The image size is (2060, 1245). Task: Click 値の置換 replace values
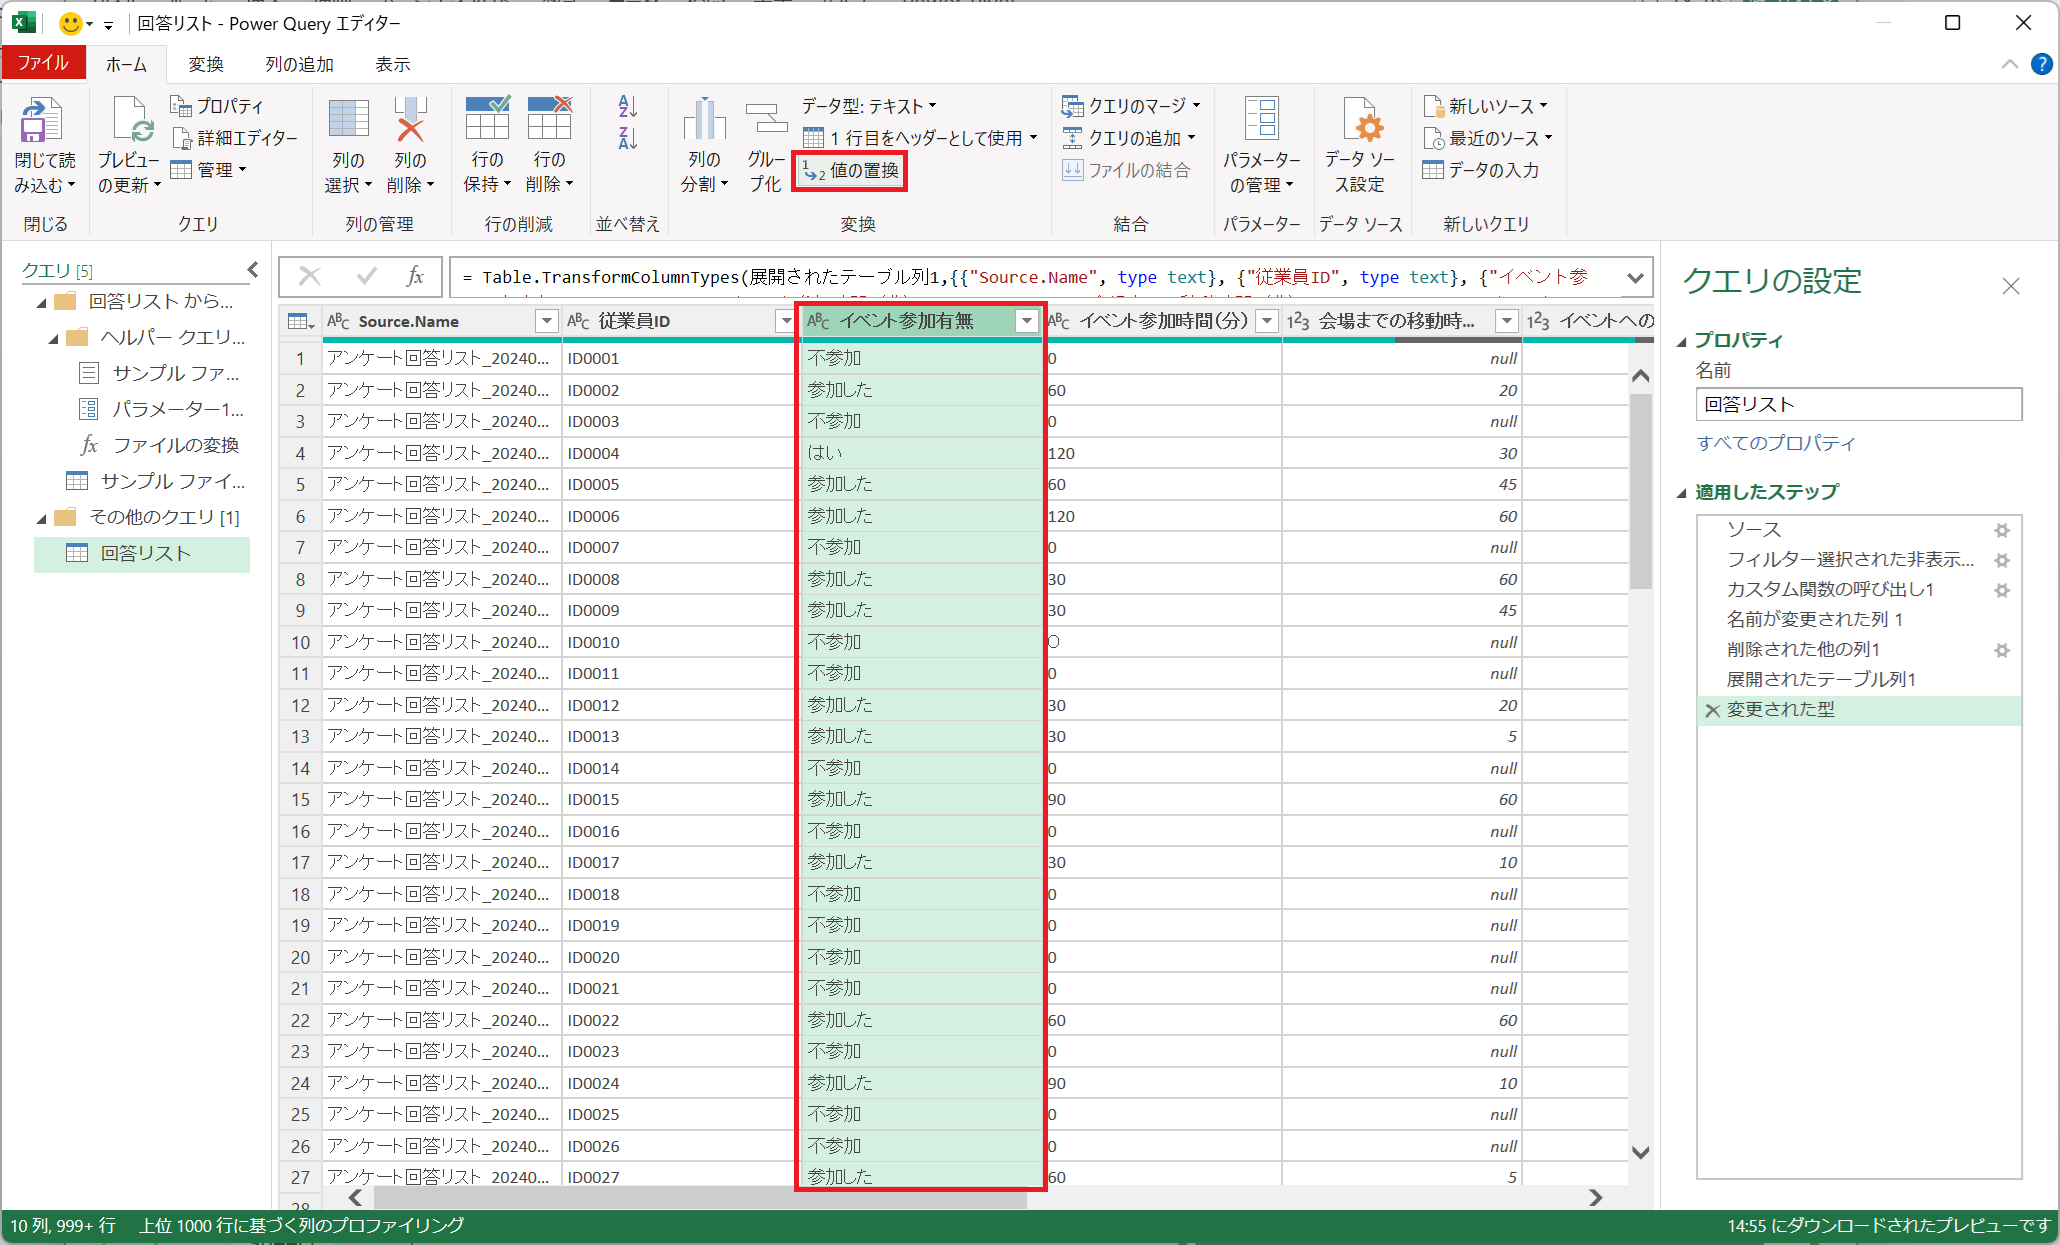pyautogui.click(x=851, y=171)
